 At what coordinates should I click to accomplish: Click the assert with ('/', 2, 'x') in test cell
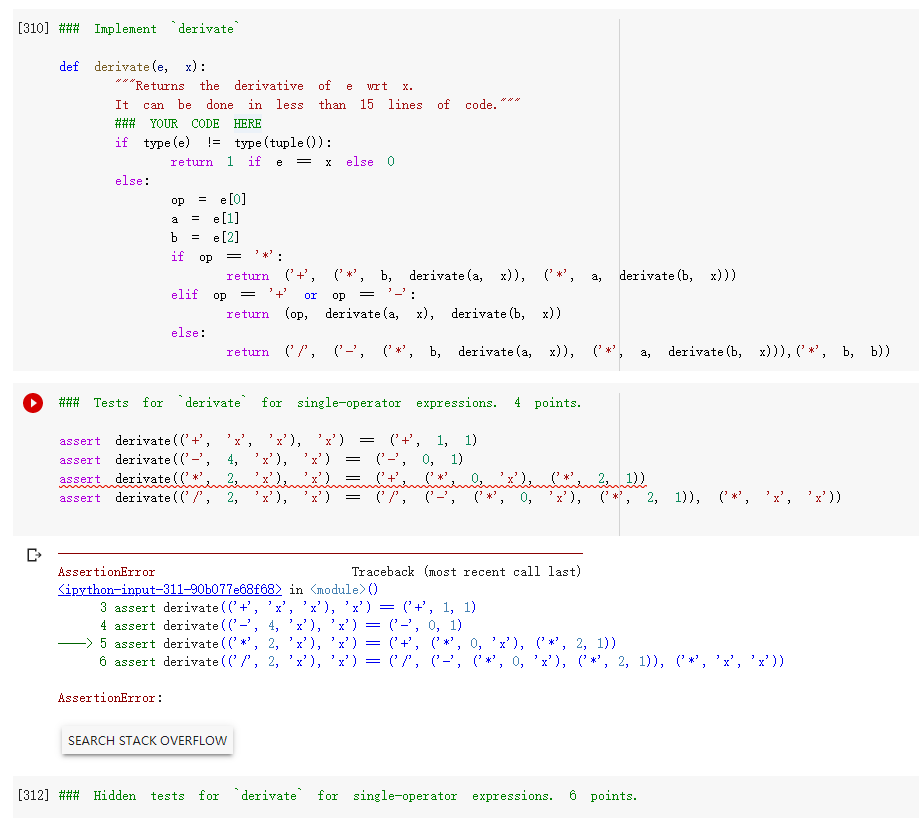point(450,497)
